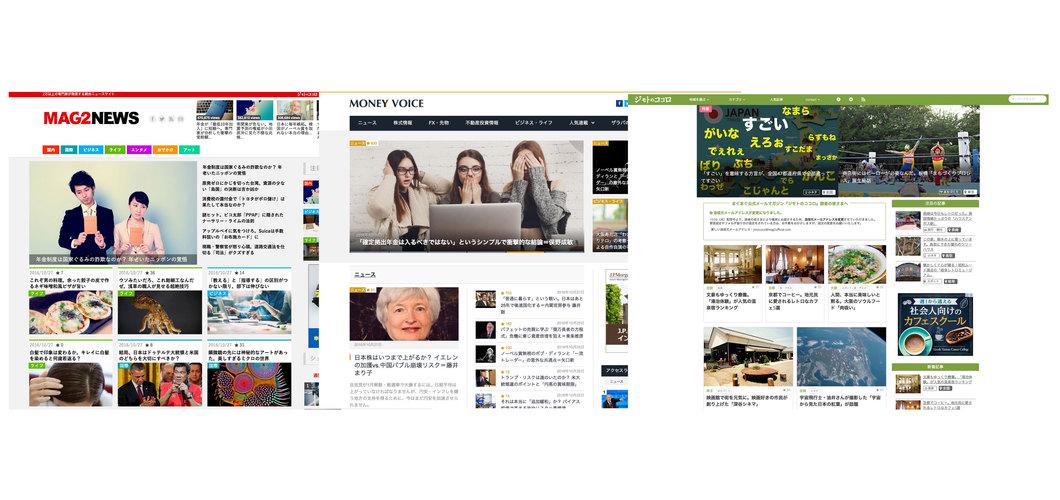The height and width of the screenshot is (500, 1060).
Task: Expand the contact dropdown in green bar
Action: click(813, 100)
